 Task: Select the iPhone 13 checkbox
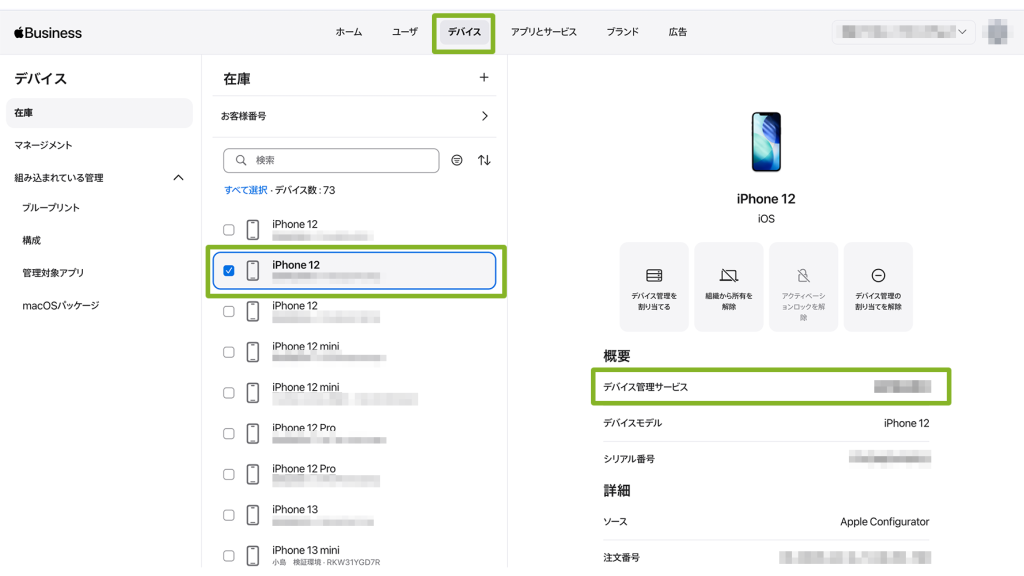(229, 515)
